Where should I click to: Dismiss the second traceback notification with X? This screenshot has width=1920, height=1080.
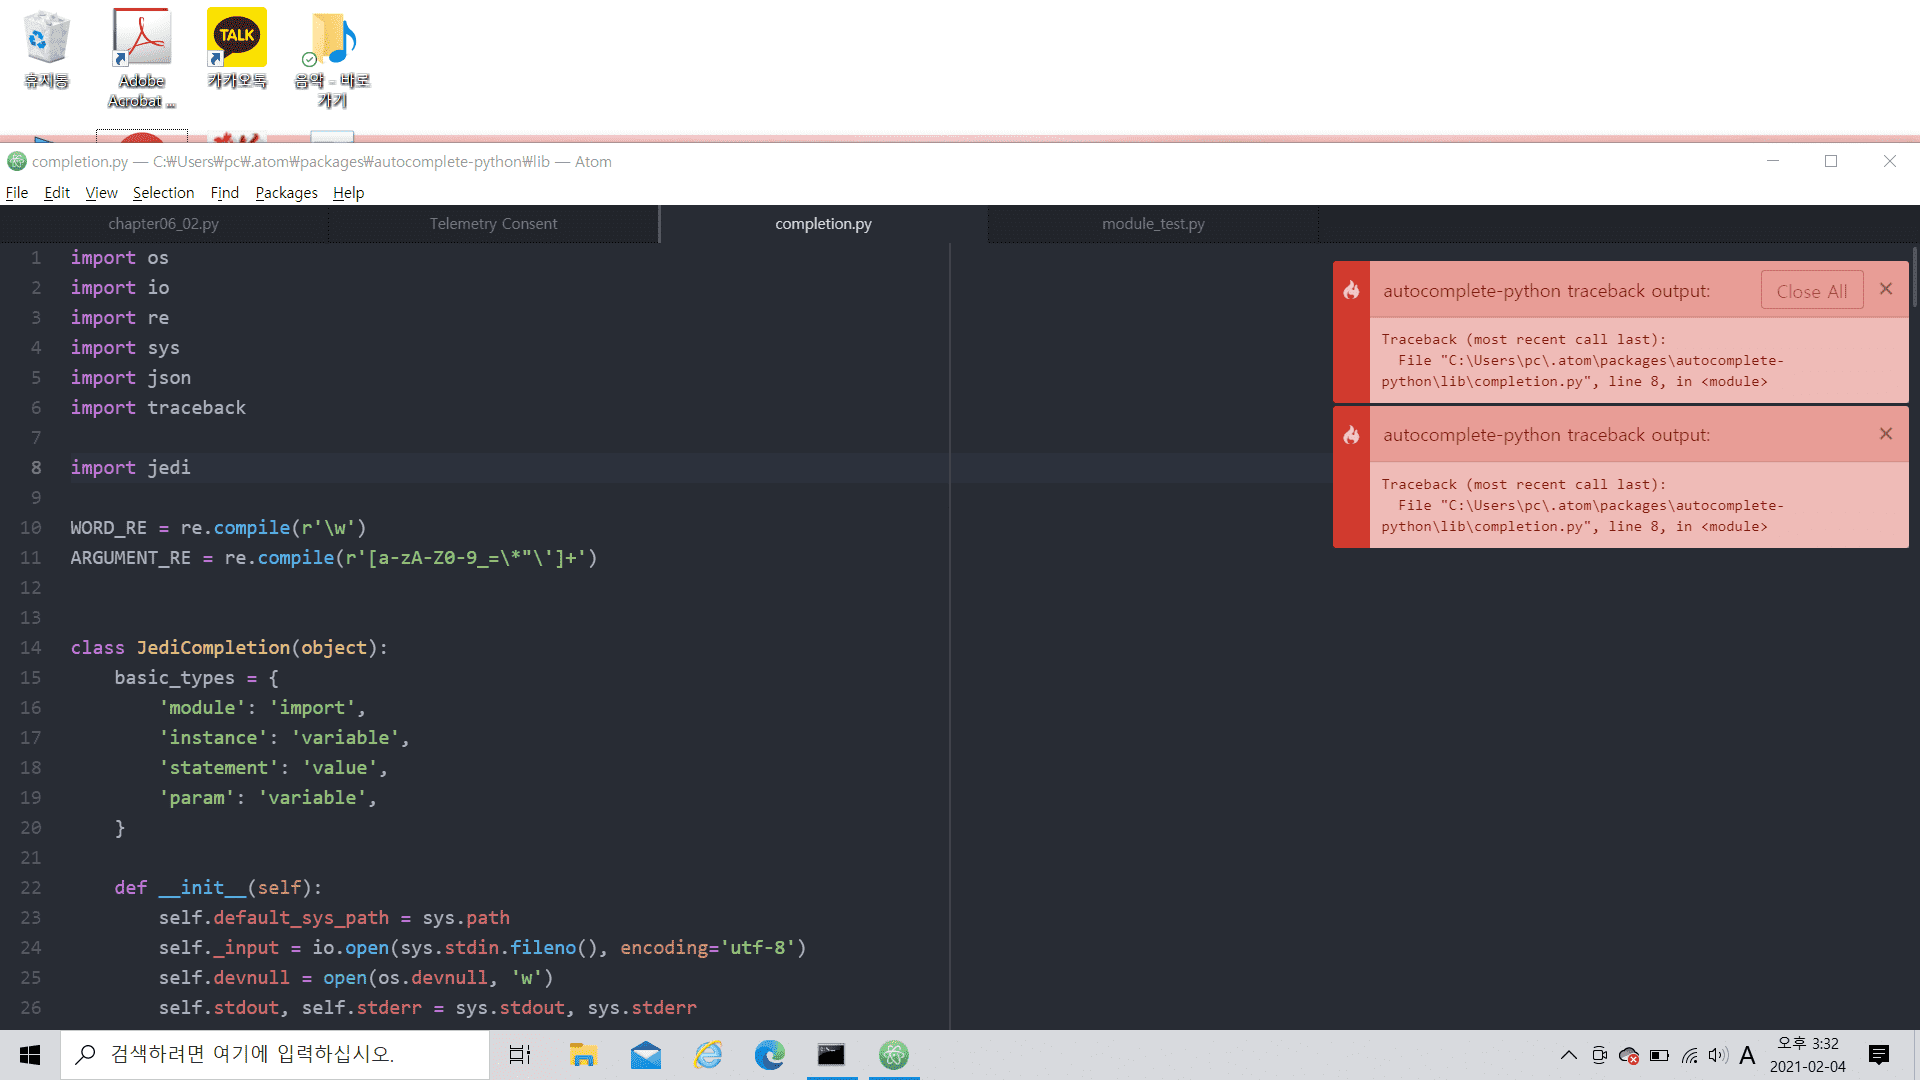point(1885,434)
